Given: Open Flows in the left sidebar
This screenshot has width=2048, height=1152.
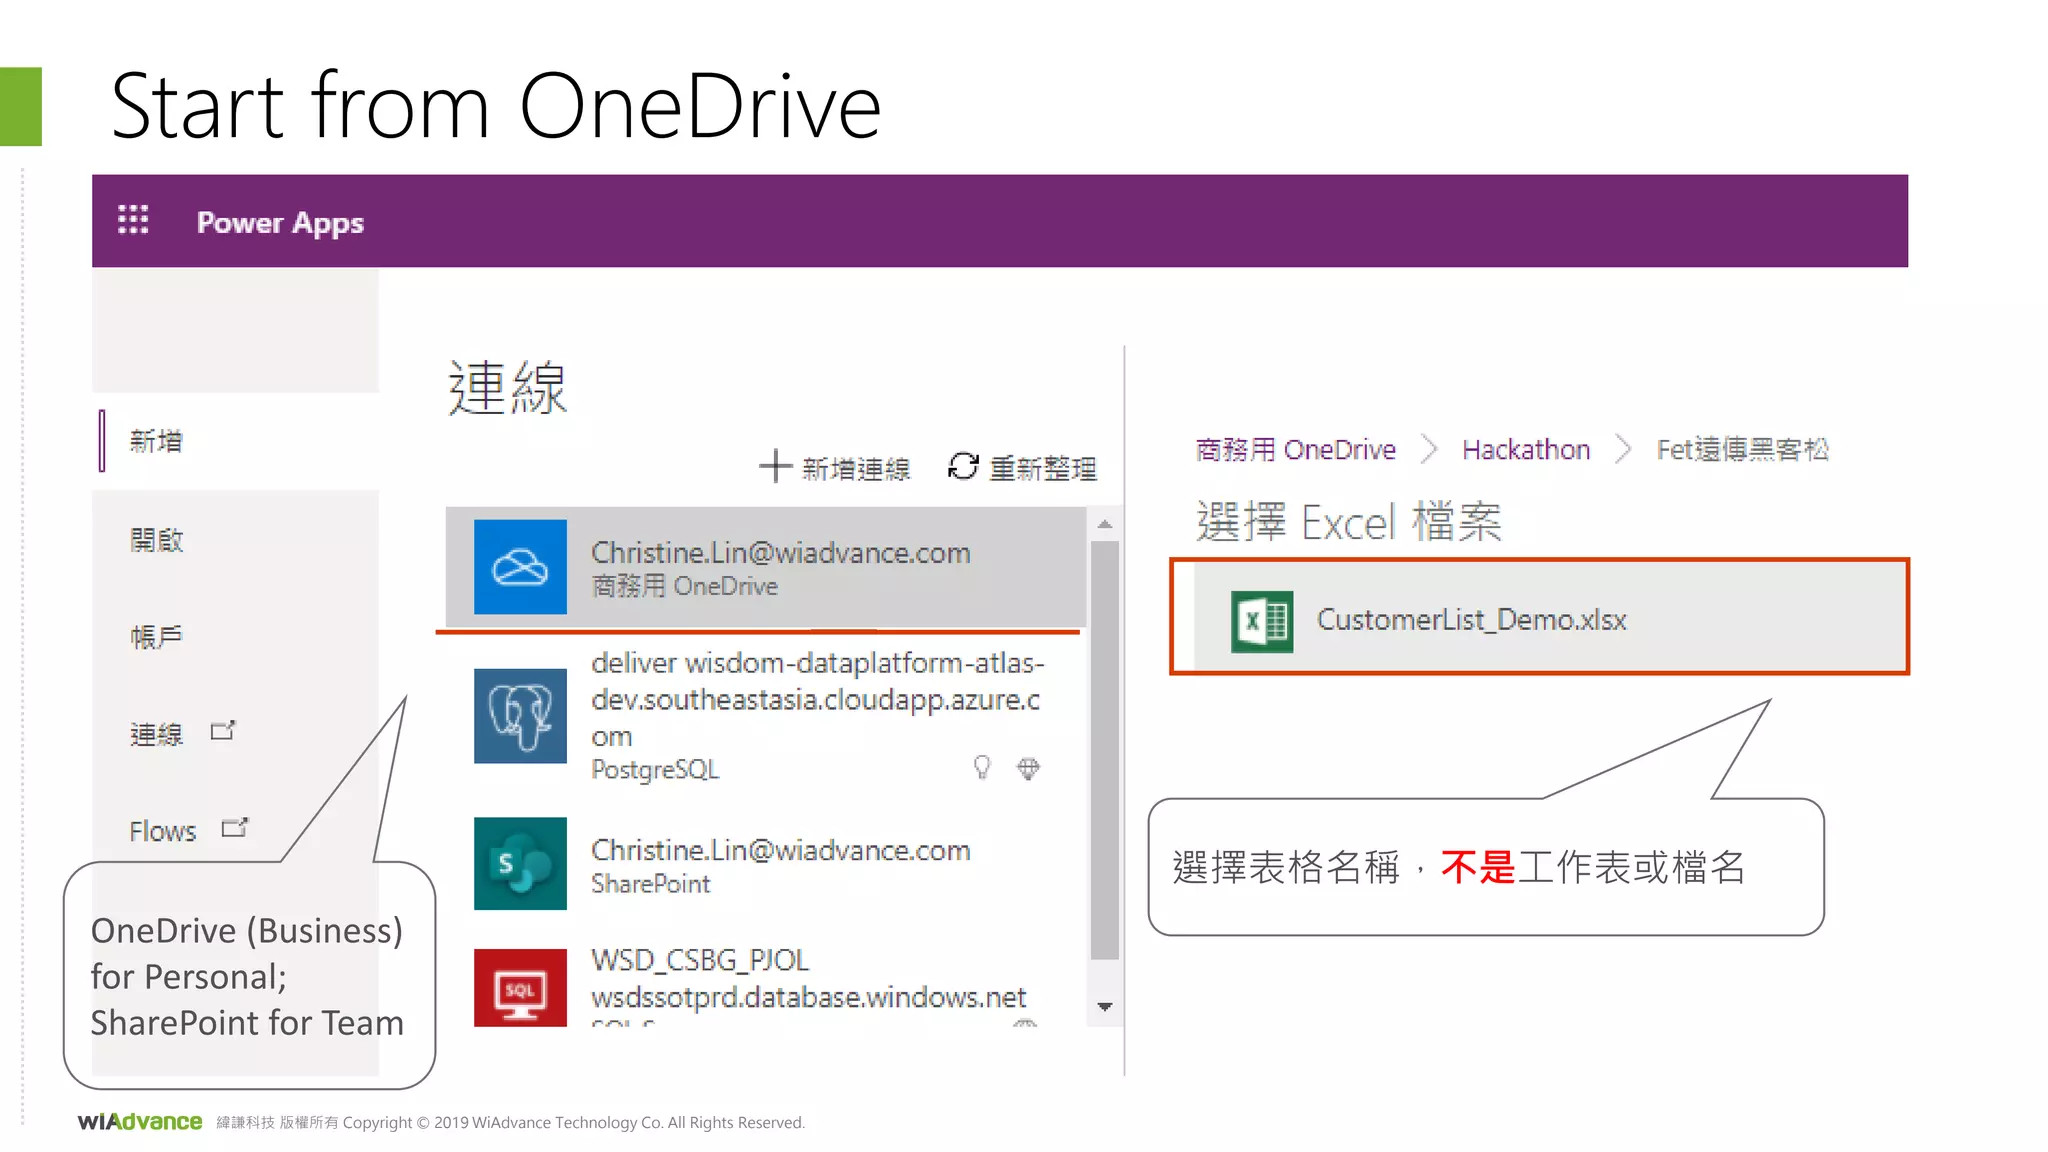Looking at the screenshot, I should point(163,831).
